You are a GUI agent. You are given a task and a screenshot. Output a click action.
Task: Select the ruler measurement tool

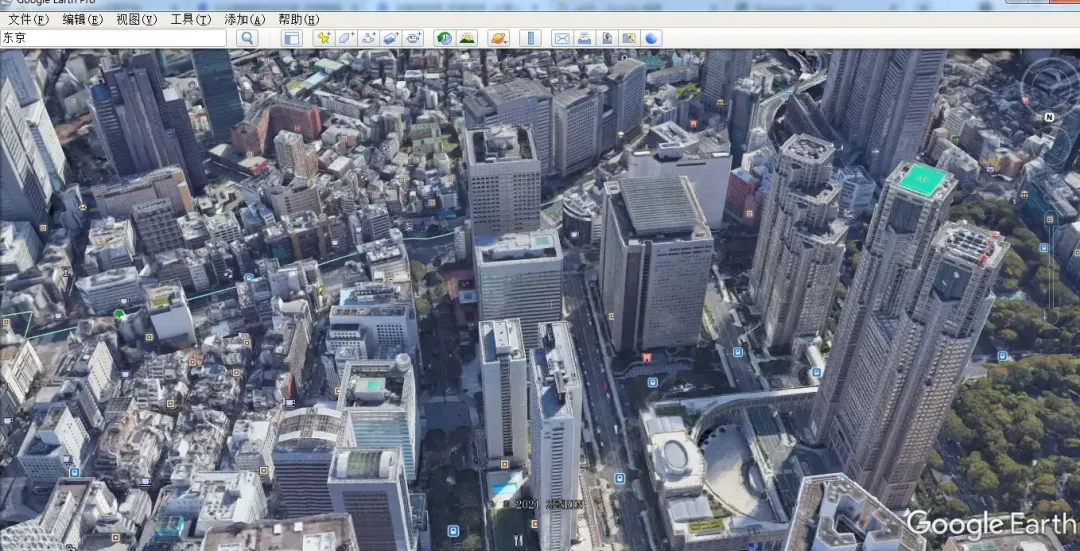coord(530,38)
